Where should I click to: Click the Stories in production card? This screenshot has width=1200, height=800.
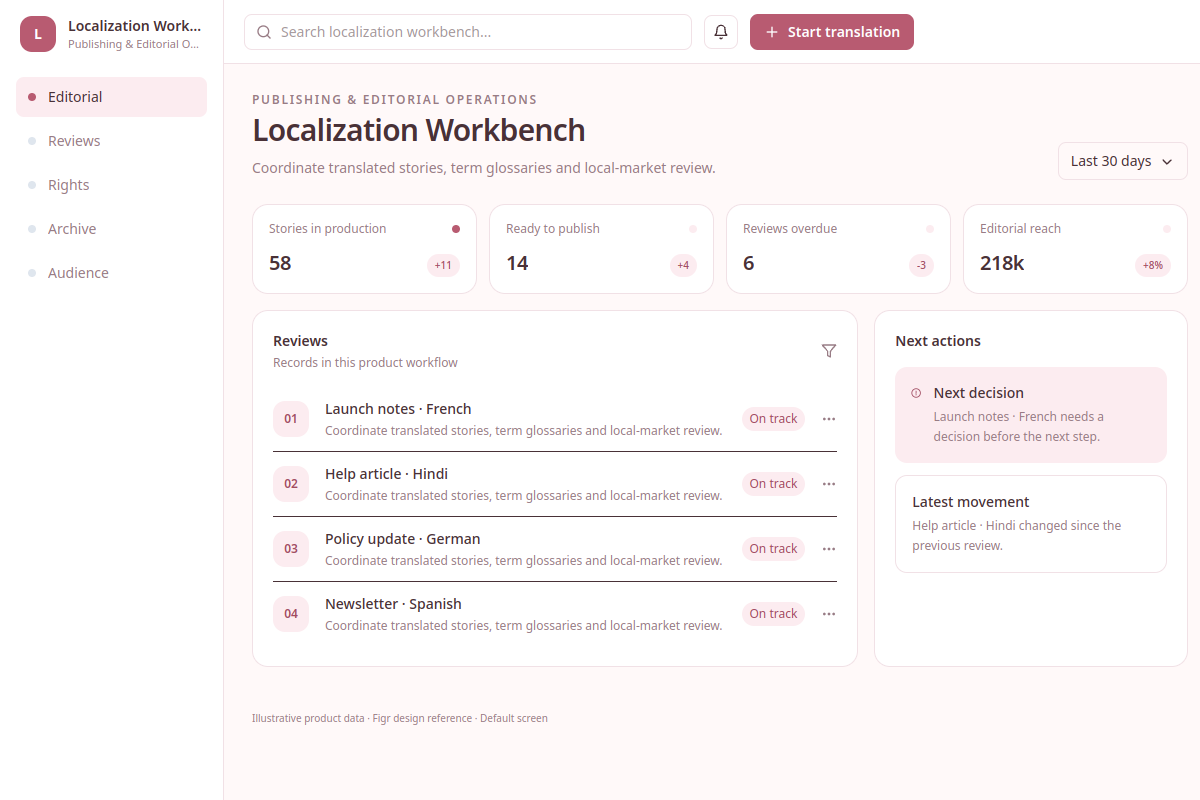tap(364, 249)
